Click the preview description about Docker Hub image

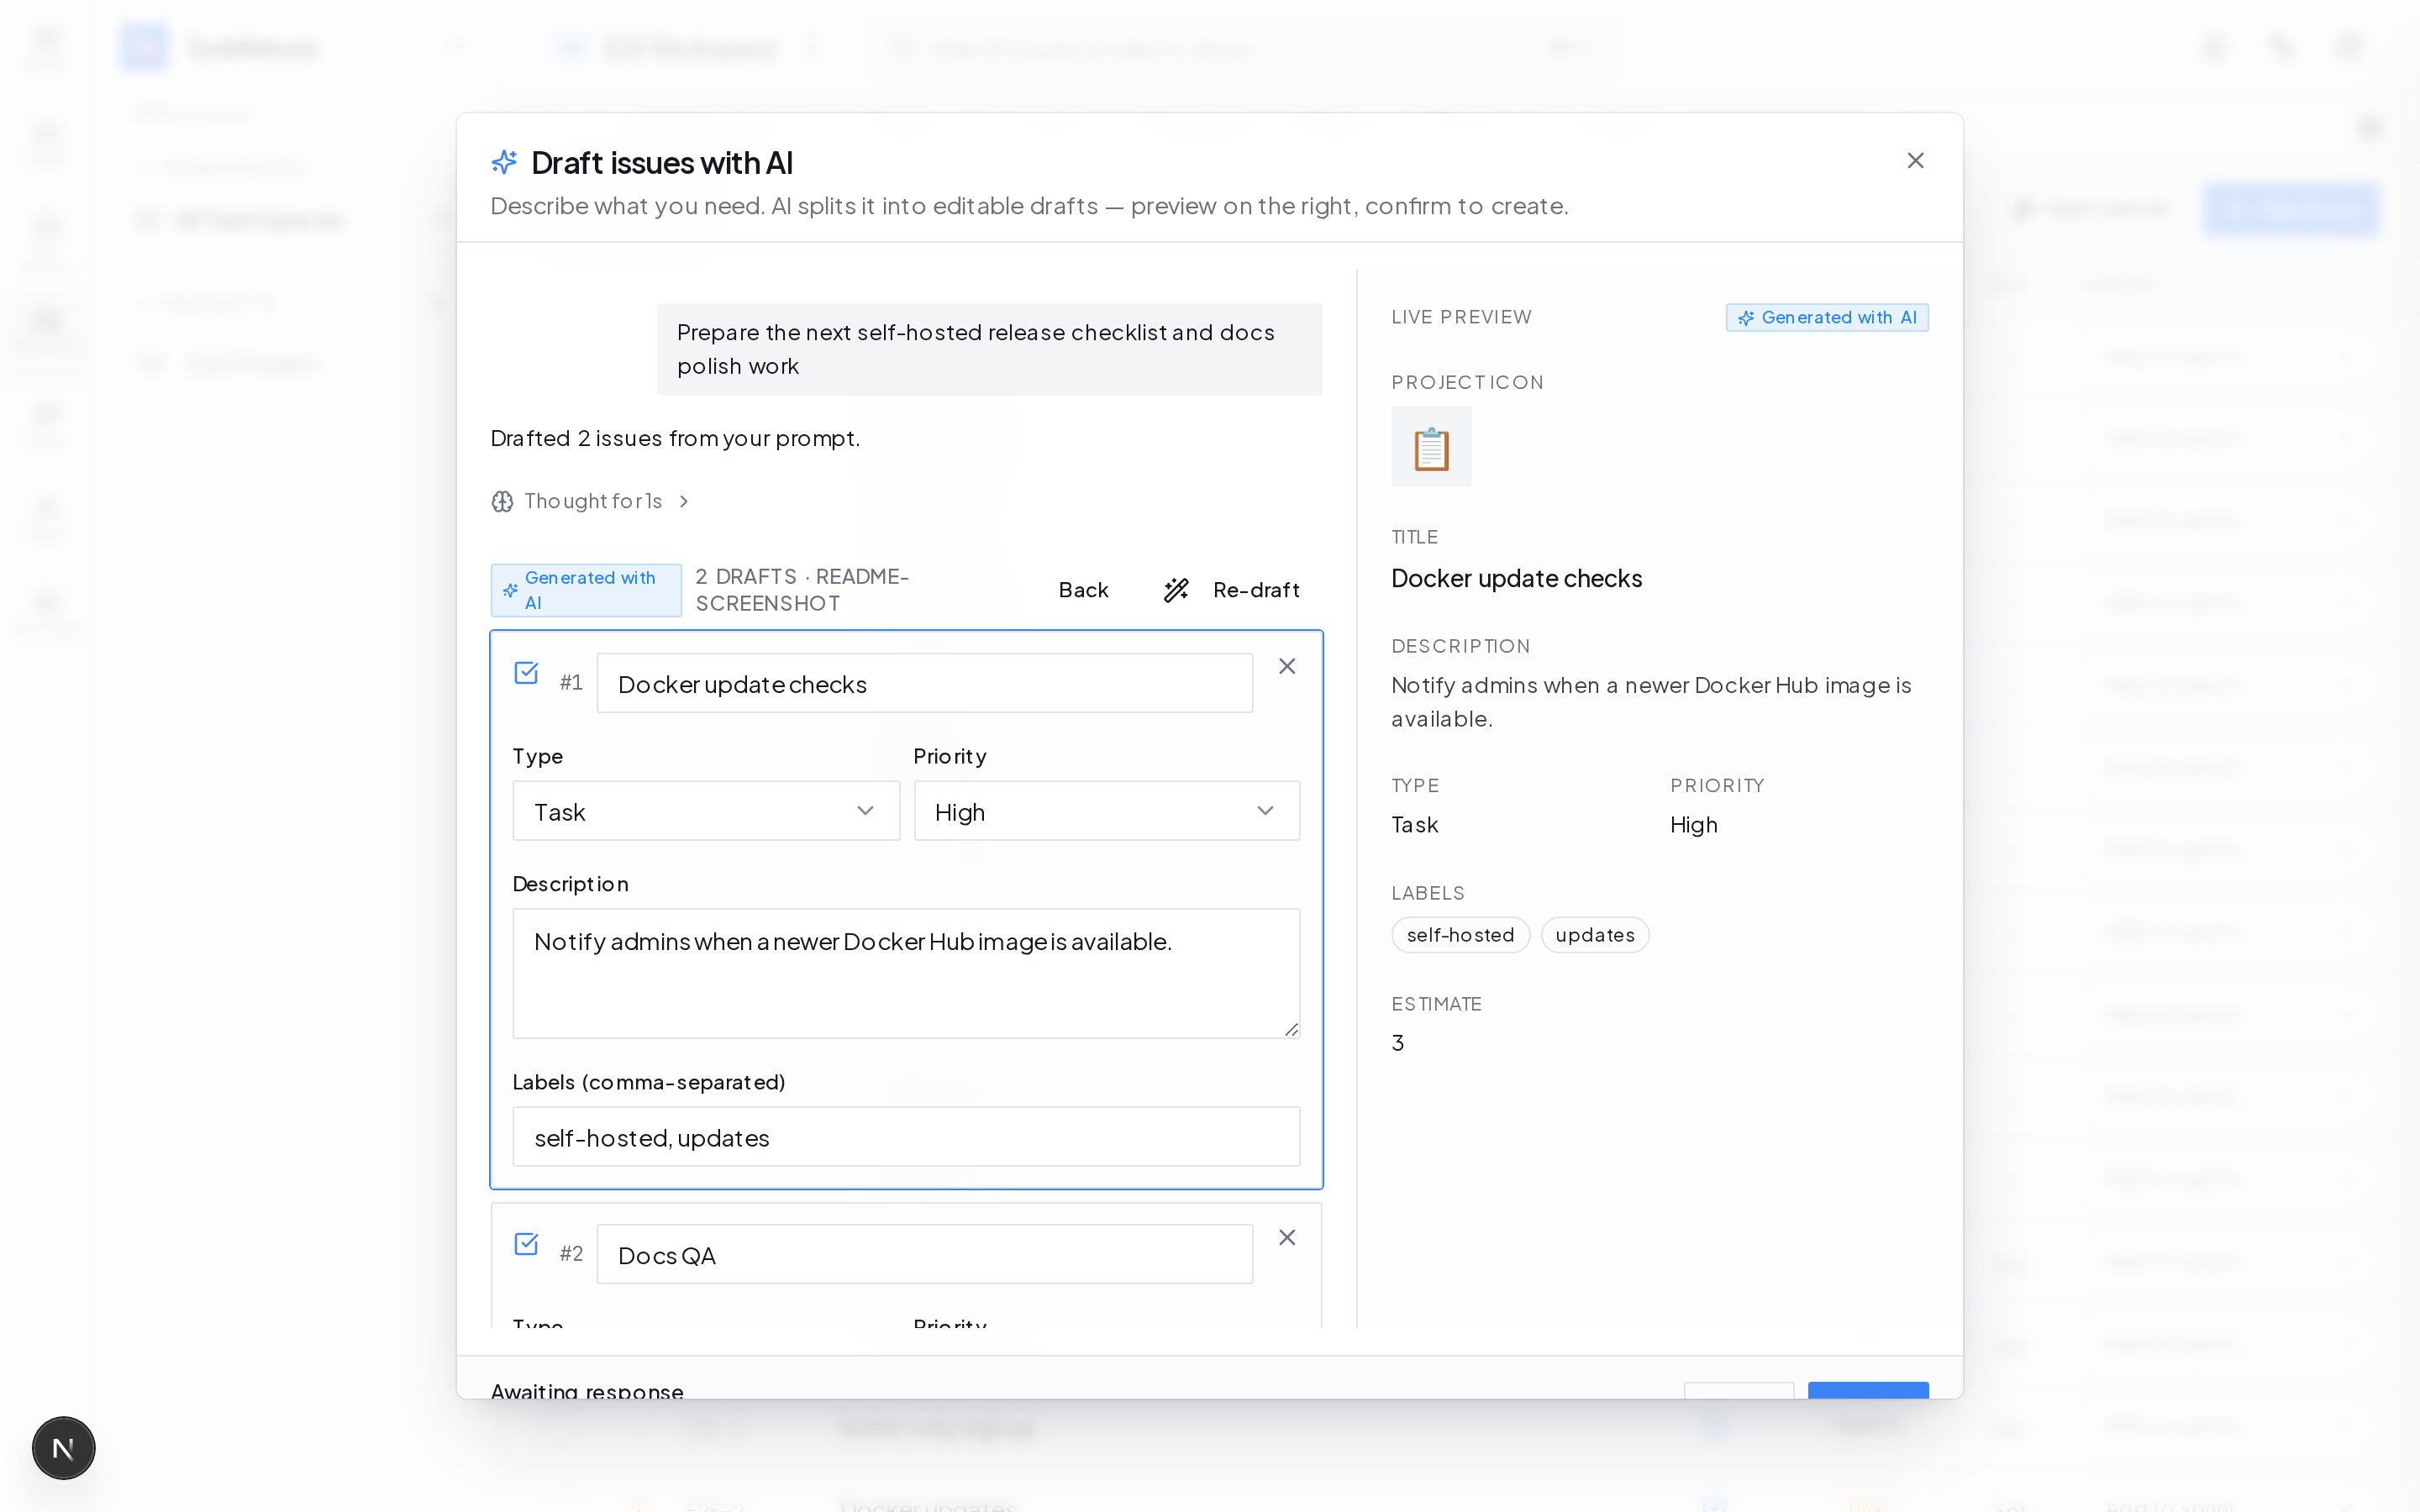[x=1651, y=702]
